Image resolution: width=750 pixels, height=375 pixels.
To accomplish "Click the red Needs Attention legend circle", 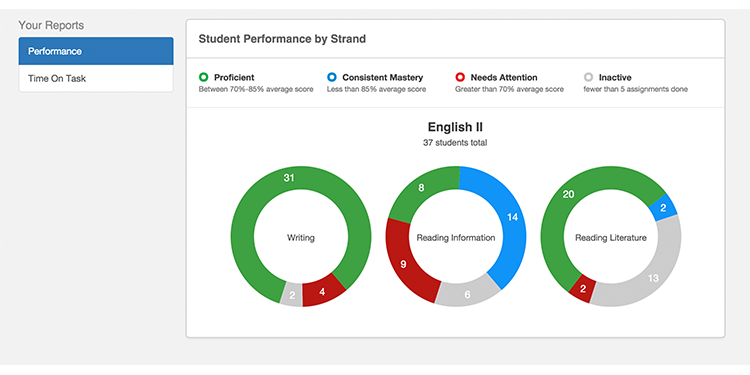I will click(x=460, y=77).
